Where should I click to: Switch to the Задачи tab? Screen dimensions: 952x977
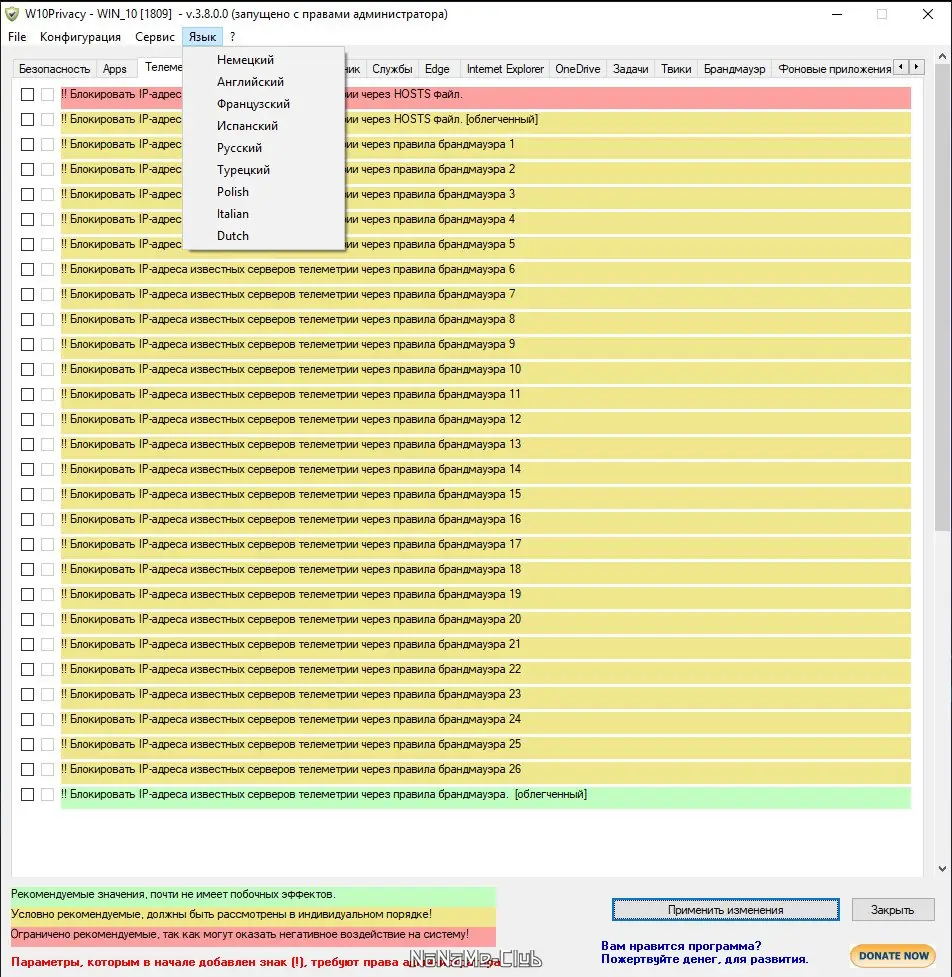pos(631,69)
